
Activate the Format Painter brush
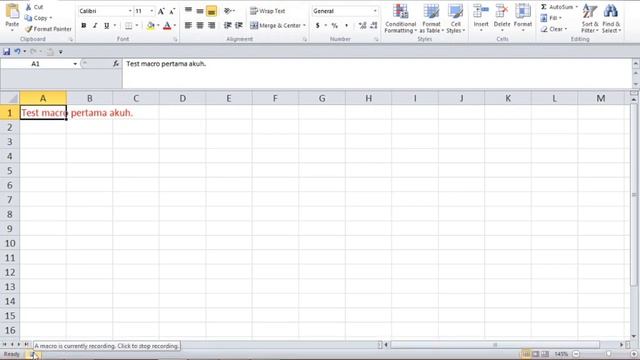(x=48, y=29)
